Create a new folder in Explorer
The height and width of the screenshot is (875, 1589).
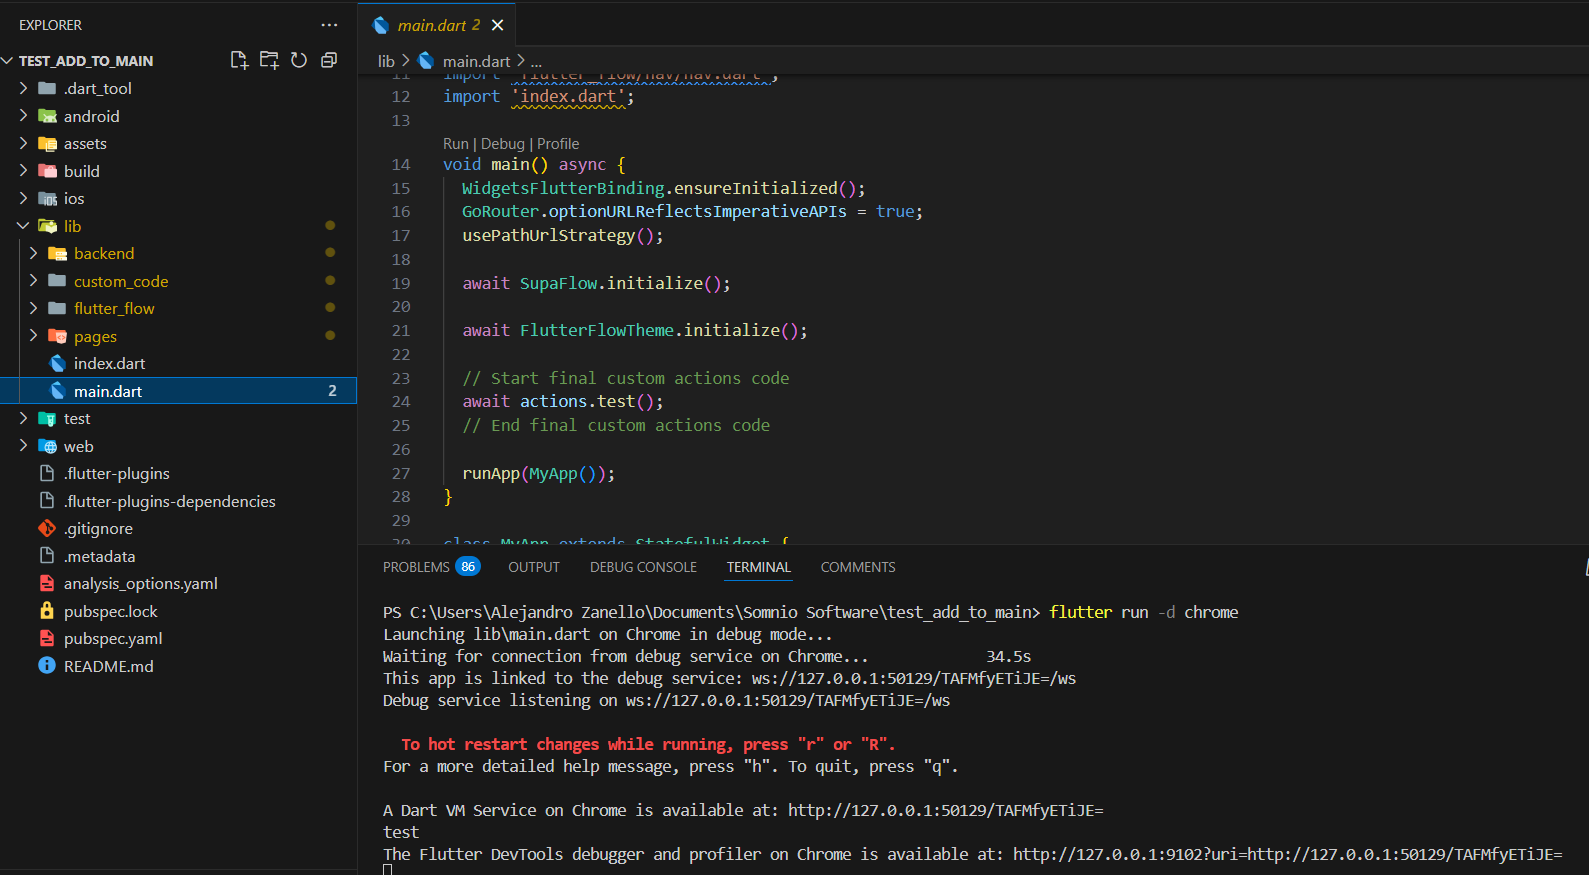click(269, 60)
